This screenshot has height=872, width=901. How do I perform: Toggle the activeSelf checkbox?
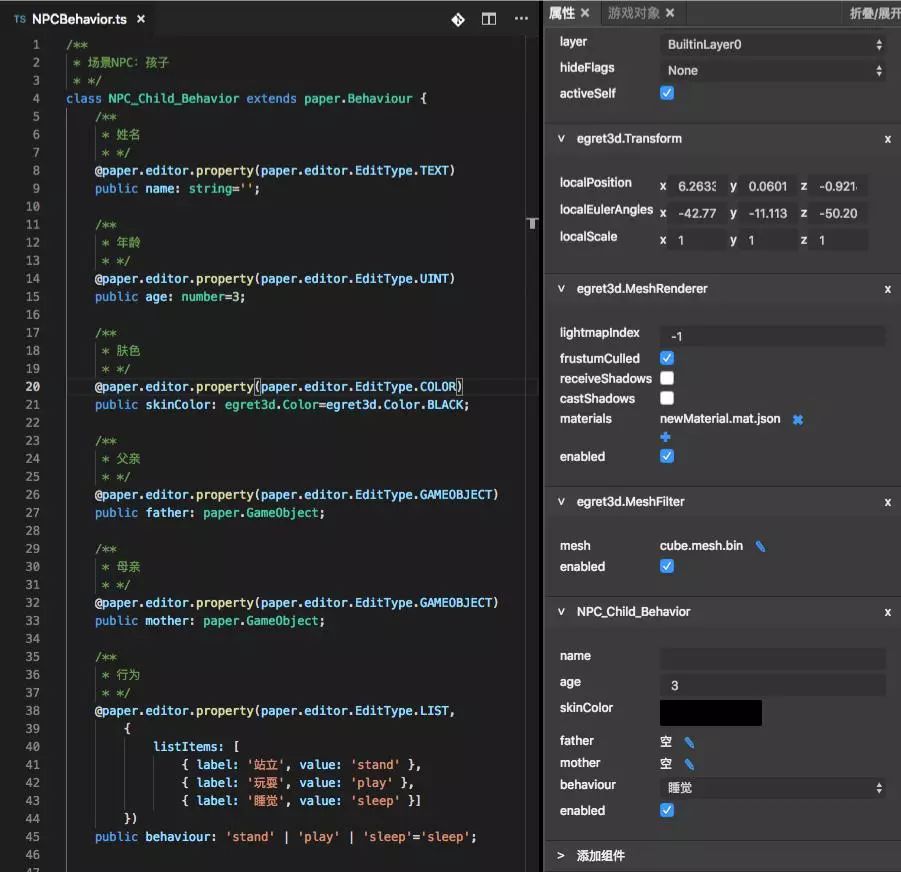tap(667, 93)
